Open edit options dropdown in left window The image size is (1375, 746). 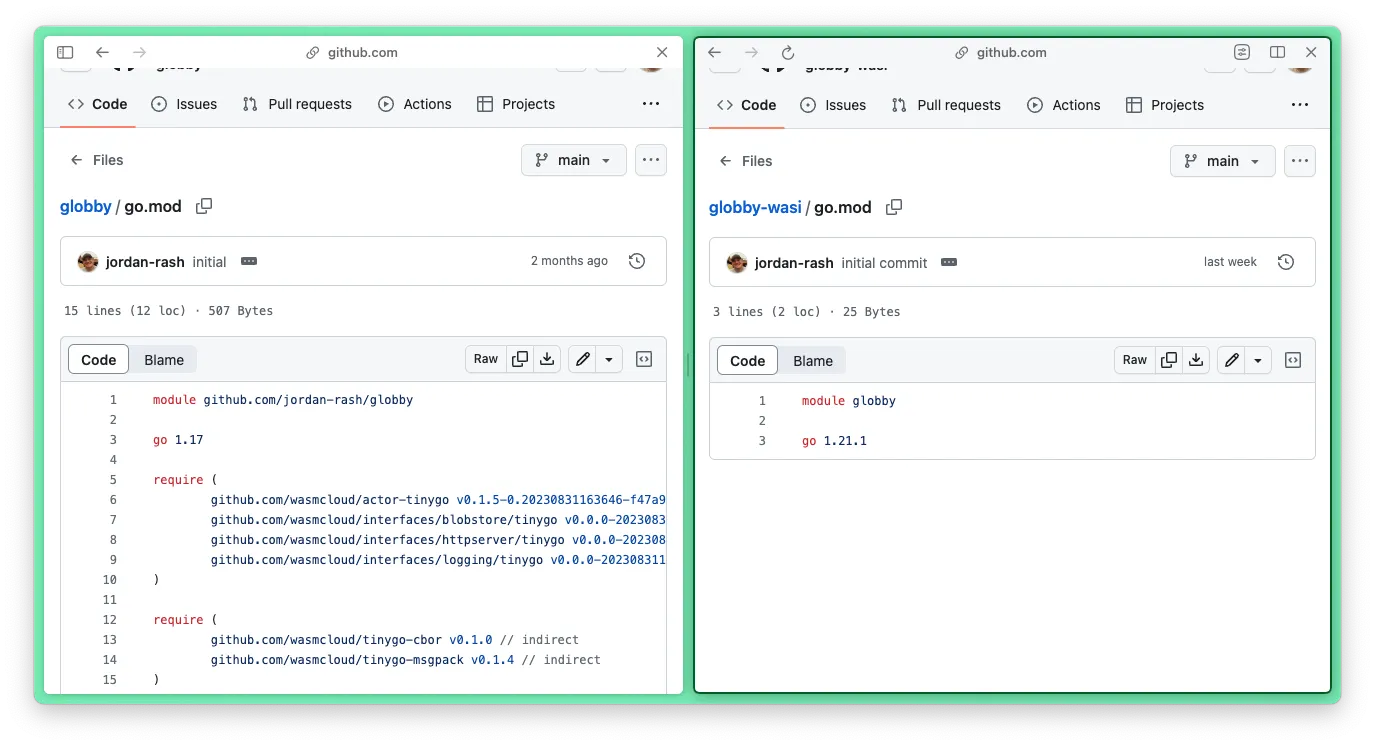(609, 359)
